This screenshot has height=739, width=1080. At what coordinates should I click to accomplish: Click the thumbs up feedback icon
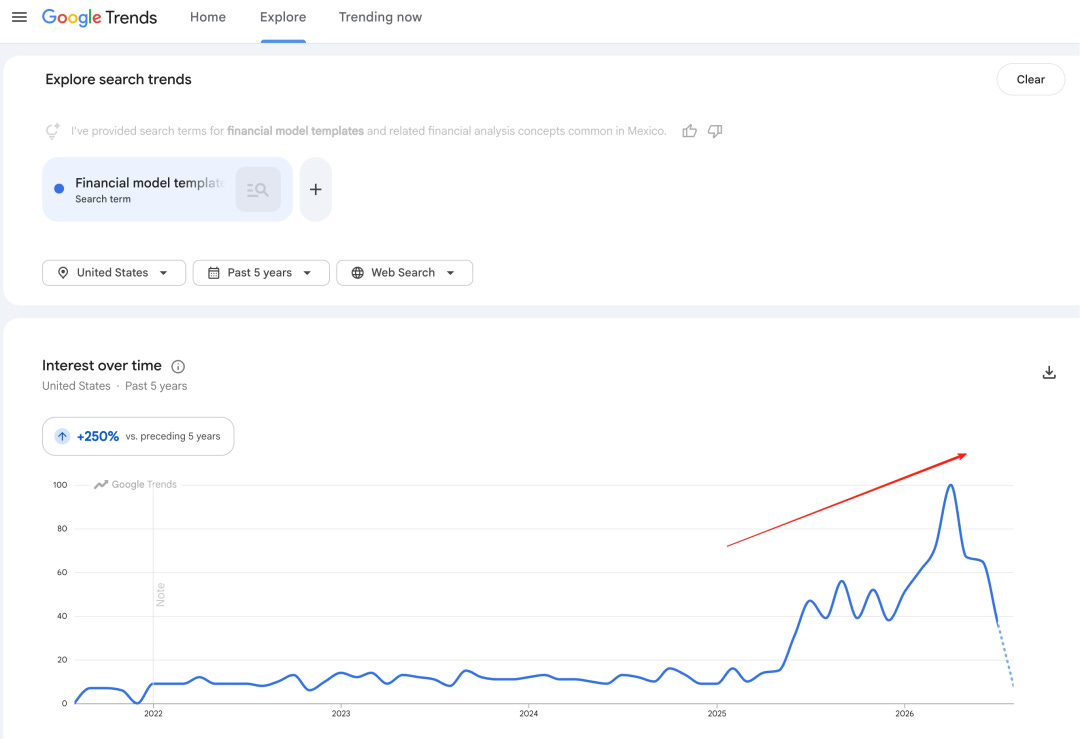click(x=689, y=131)
